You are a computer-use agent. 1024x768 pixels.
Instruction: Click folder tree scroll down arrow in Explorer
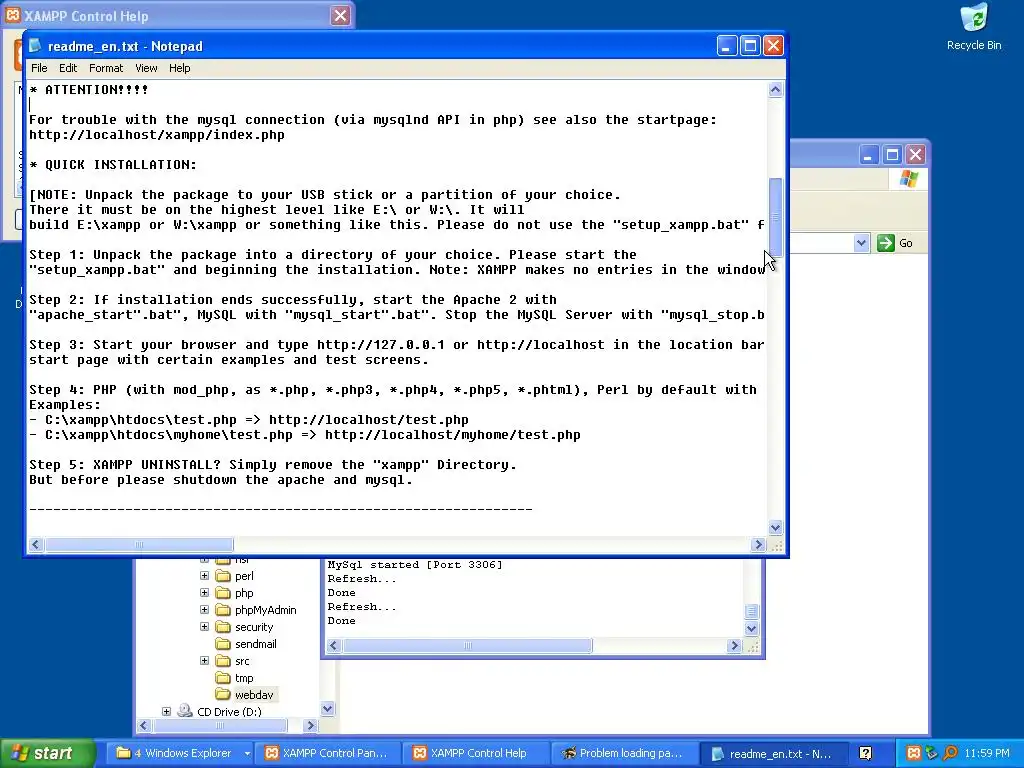point(328,709)
